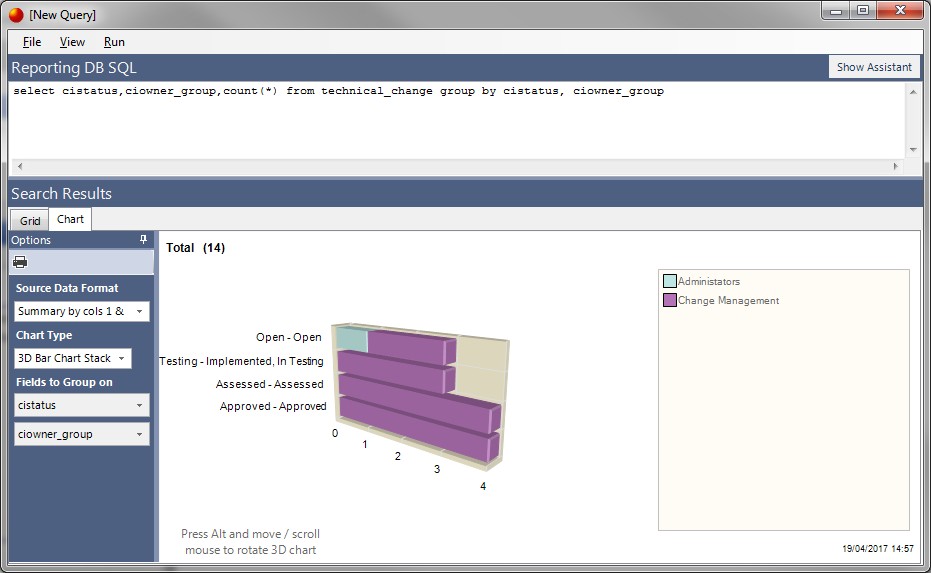Minimize the New Query window
Screen dimensions: 931x573
(x=836, y=10)
